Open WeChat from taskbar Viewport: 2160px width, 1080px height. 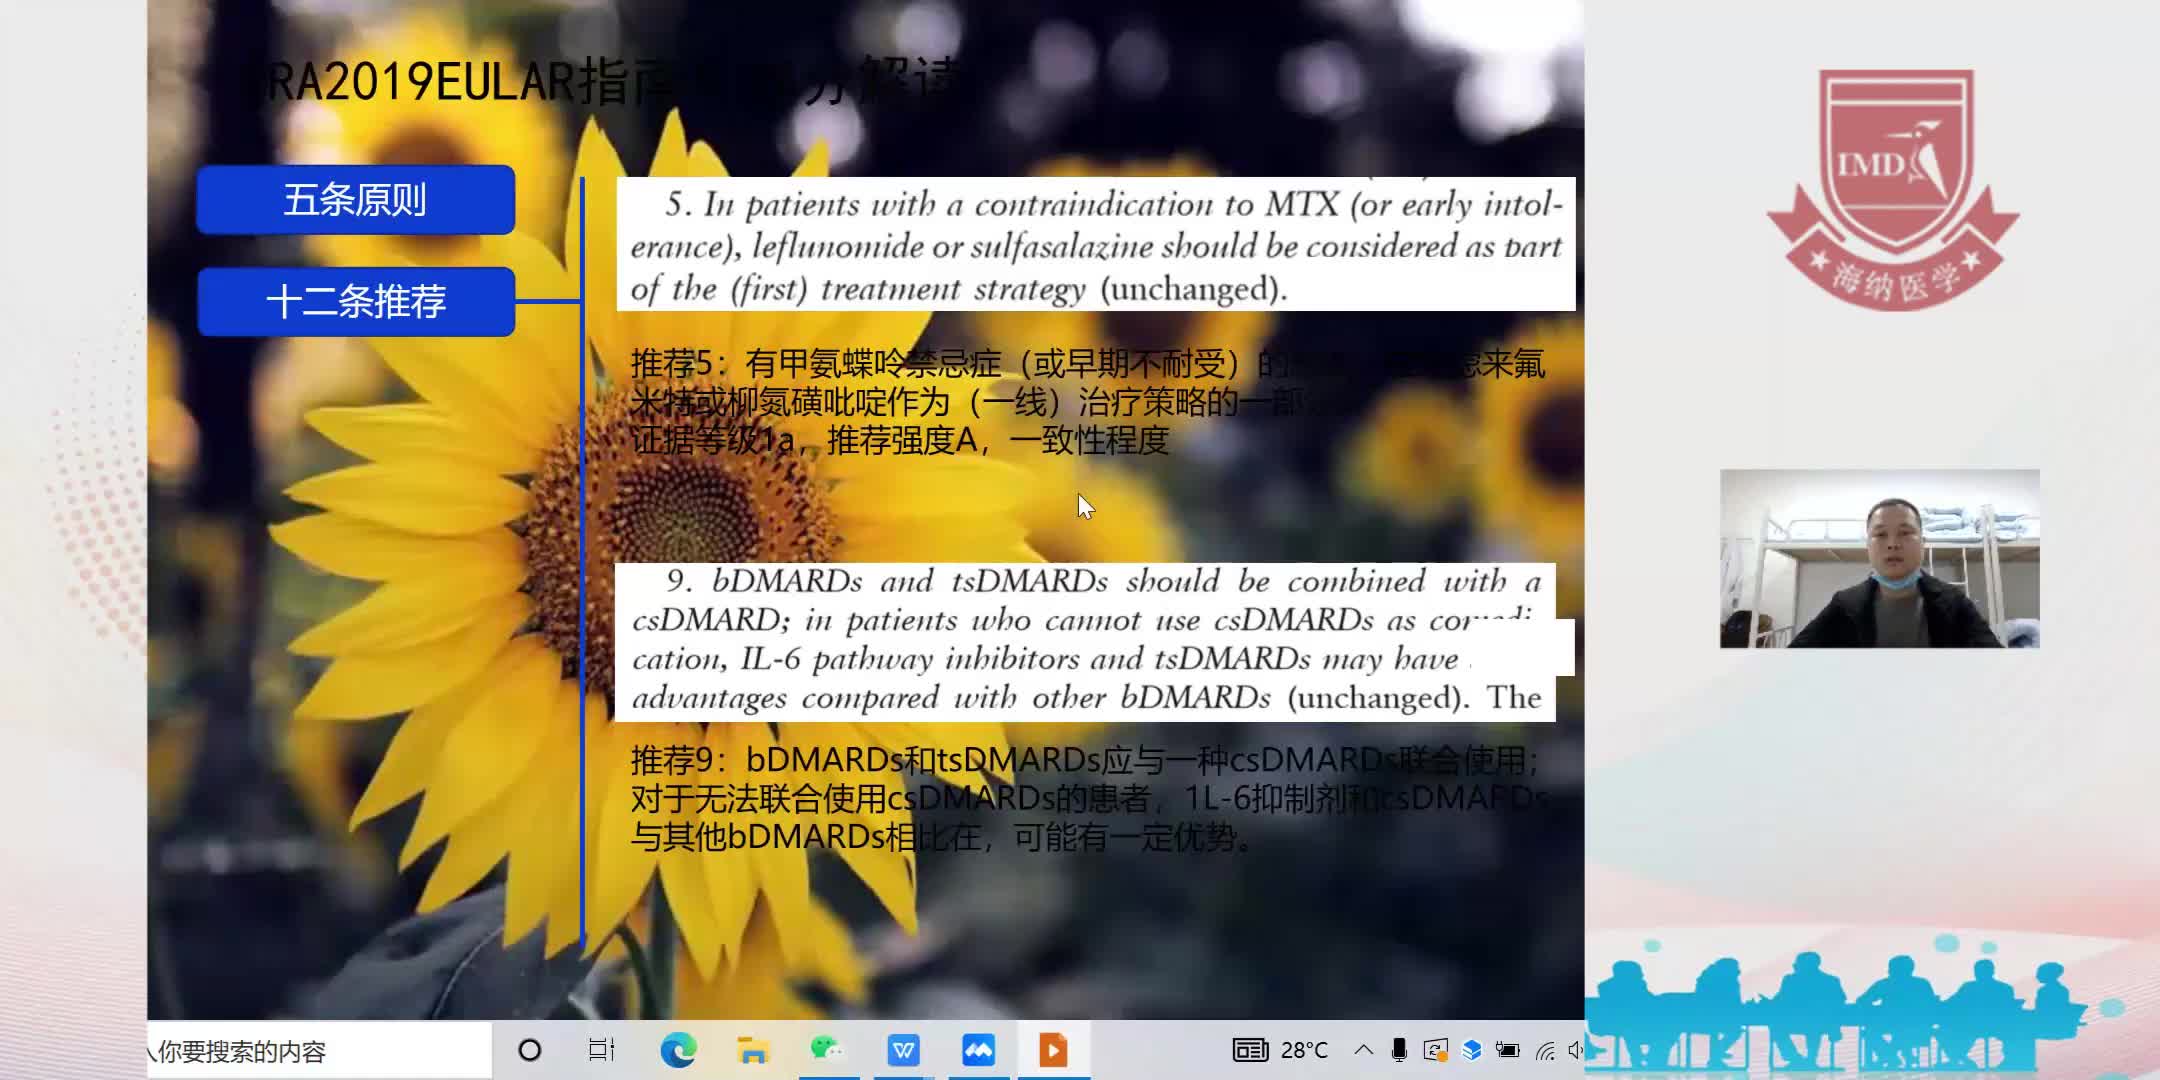click(827, 1050)
